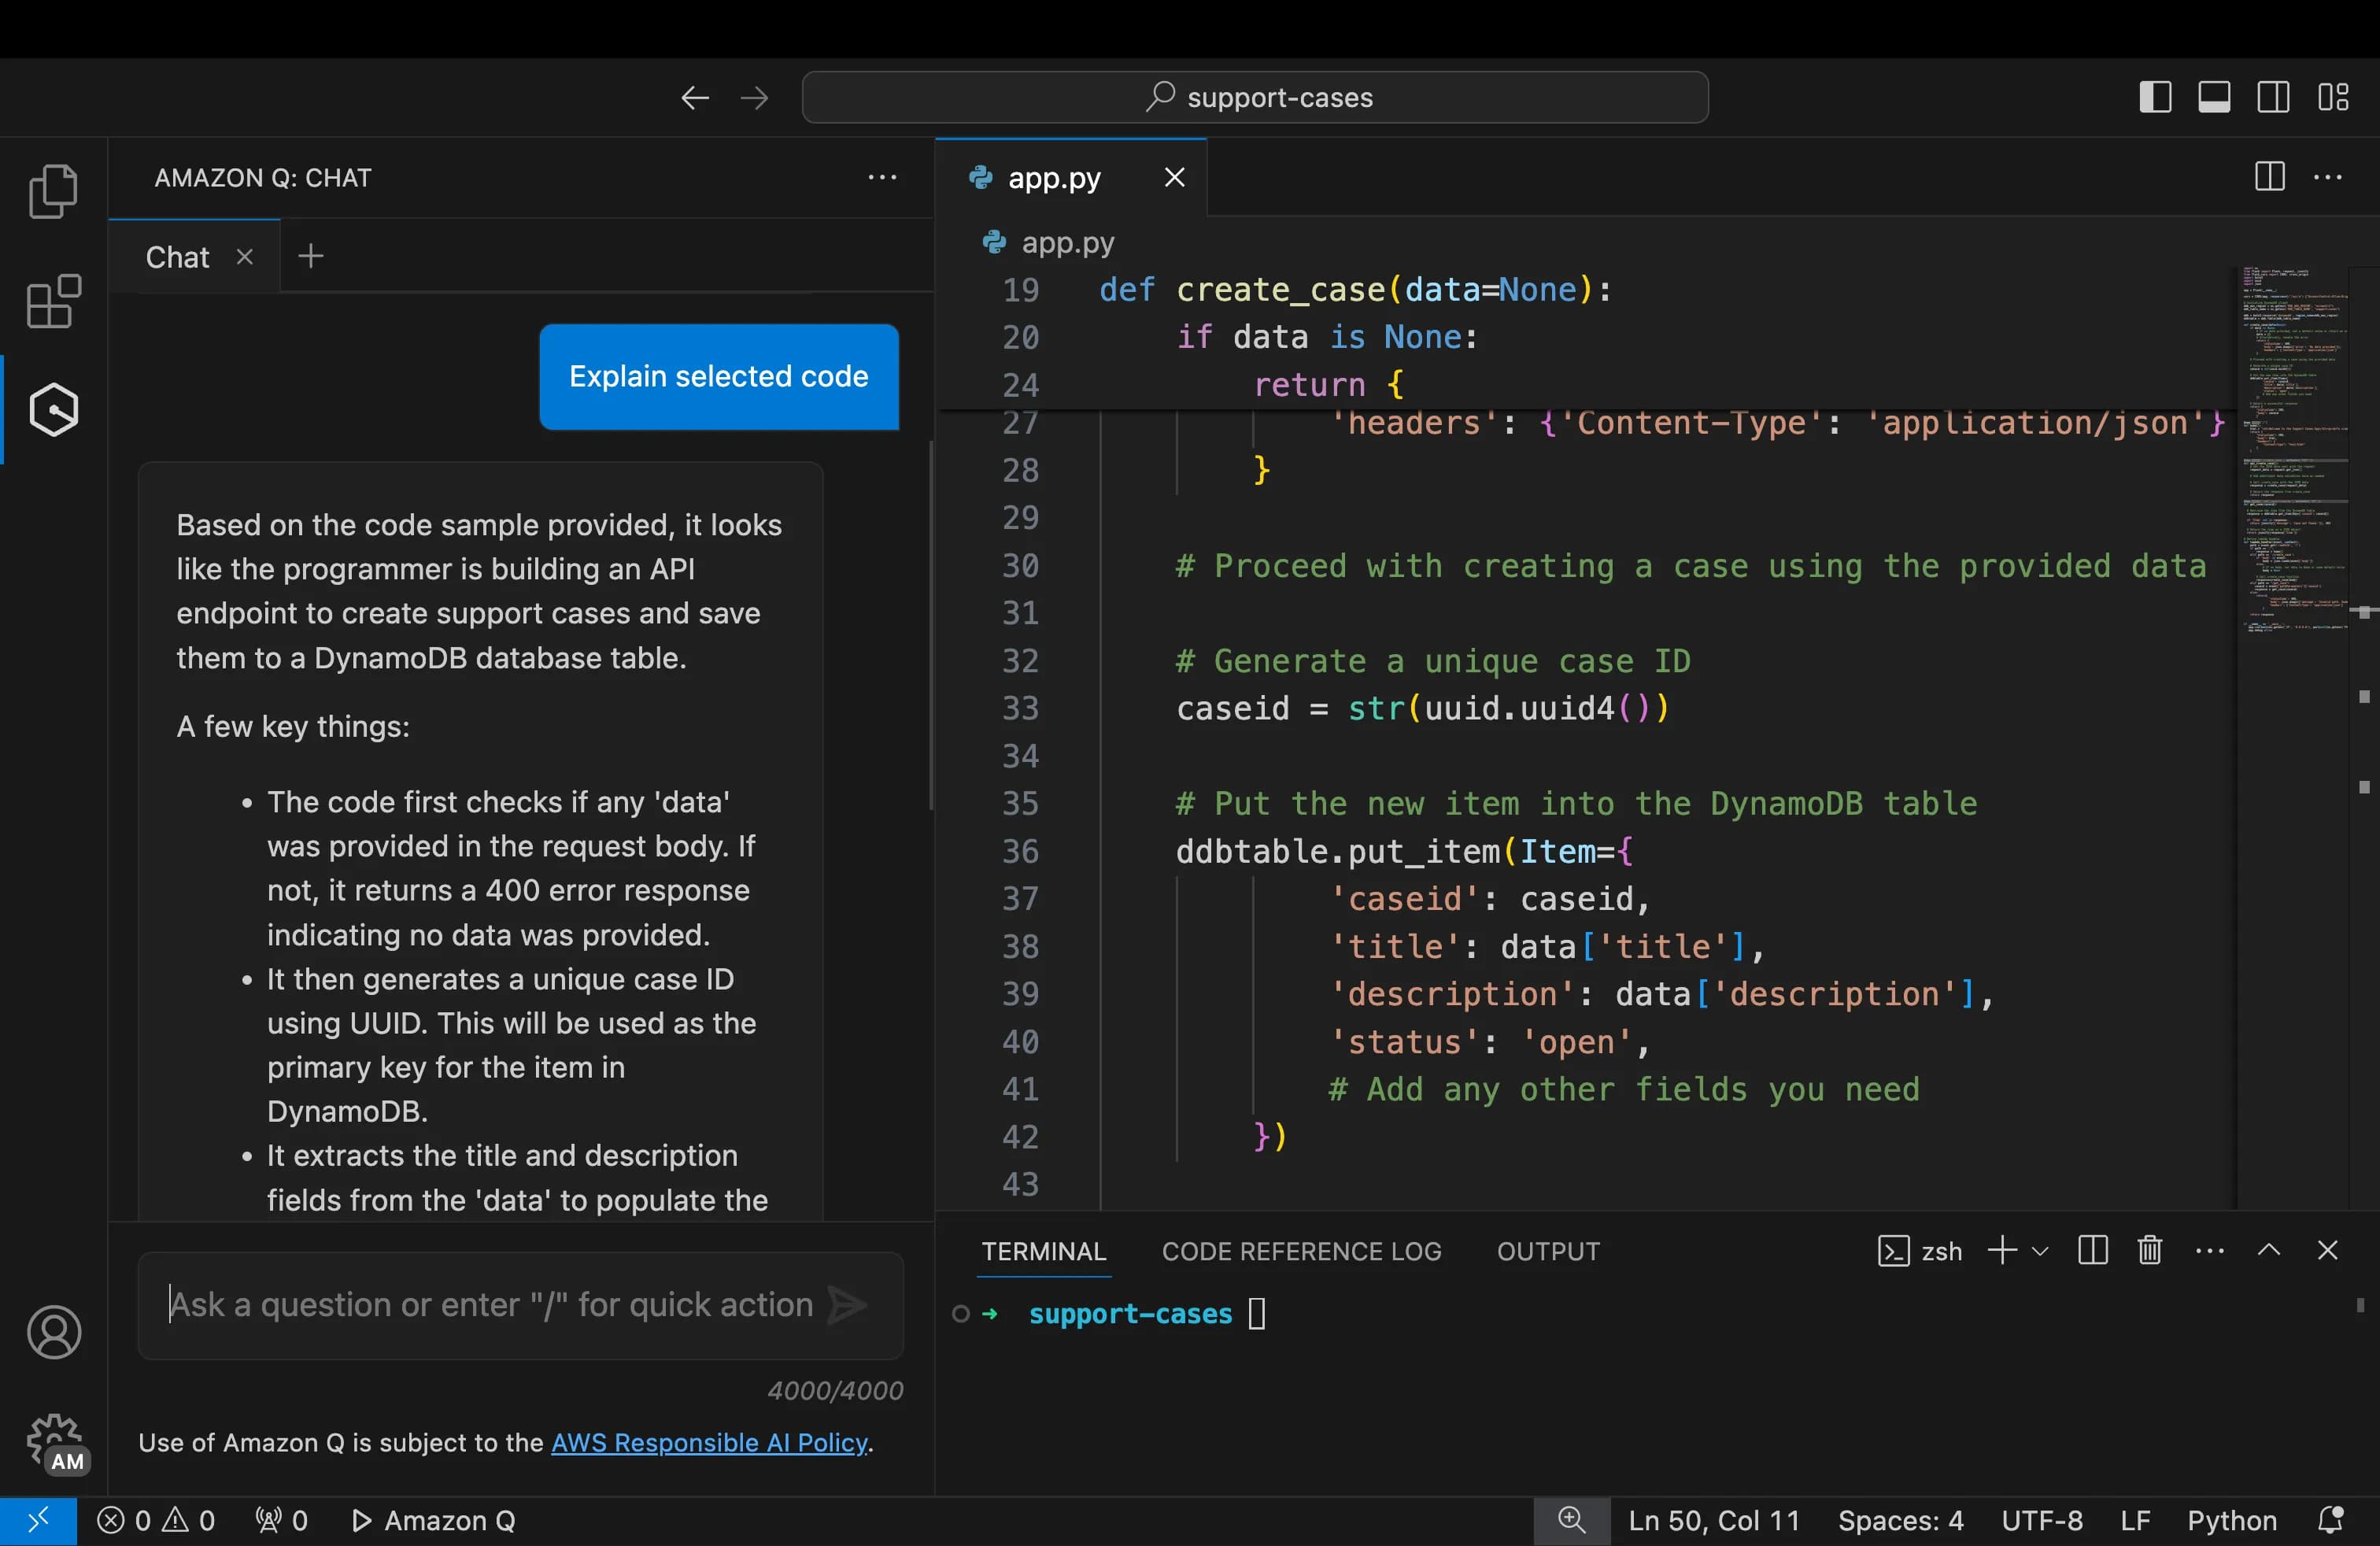Open the Extensions view
The height and width of the screenshot is (1546, 2380).
coord(54,301)
